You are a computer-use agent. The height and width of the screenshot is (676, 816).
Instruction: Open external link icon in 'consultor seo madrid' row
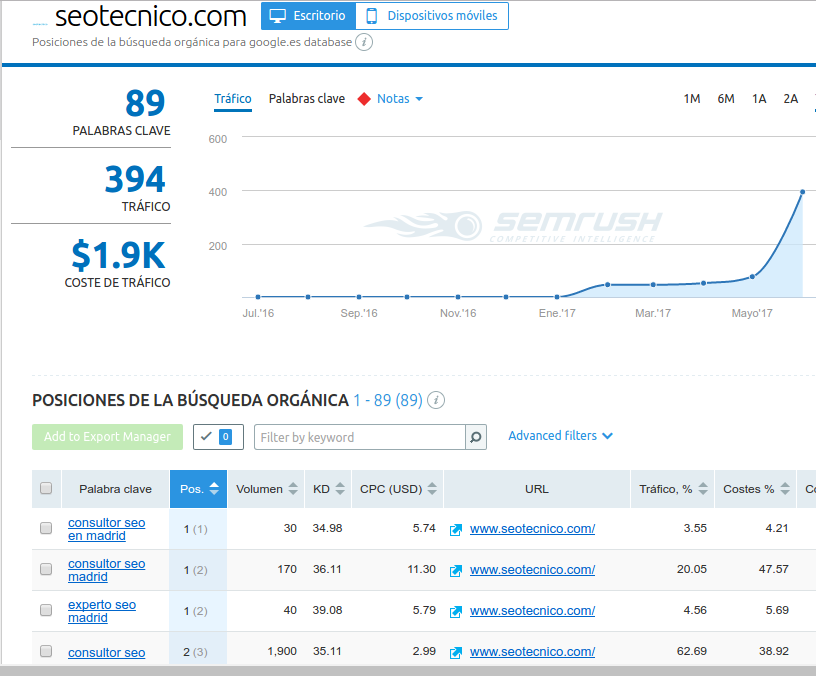click(456, 571)
